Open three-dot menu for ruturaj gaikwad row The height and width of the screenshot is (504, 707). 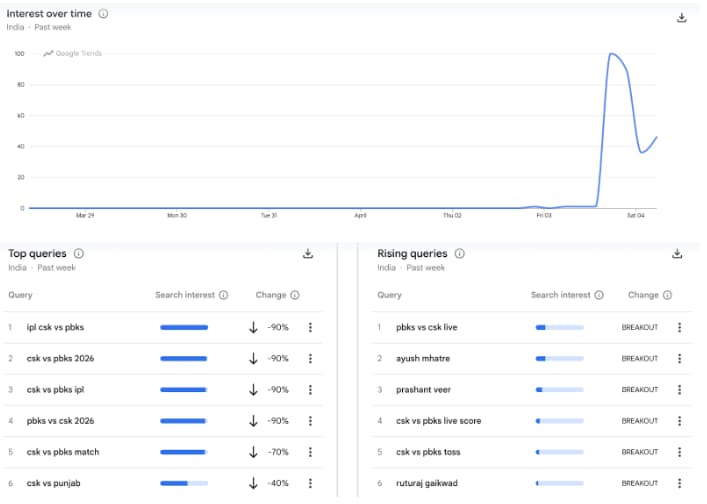pos(680,483)
